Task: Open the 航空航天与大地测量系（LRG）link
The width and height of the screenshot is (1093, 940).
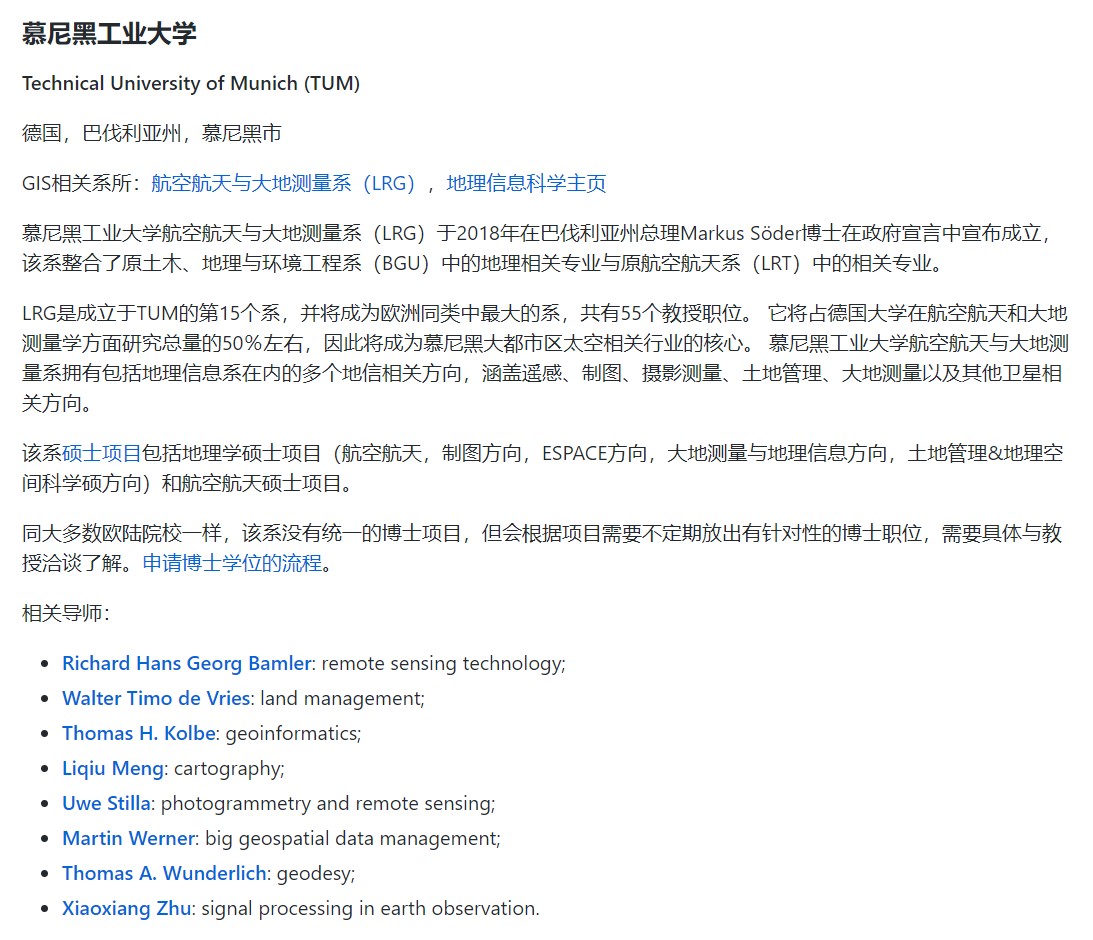Action: point(283,183)
